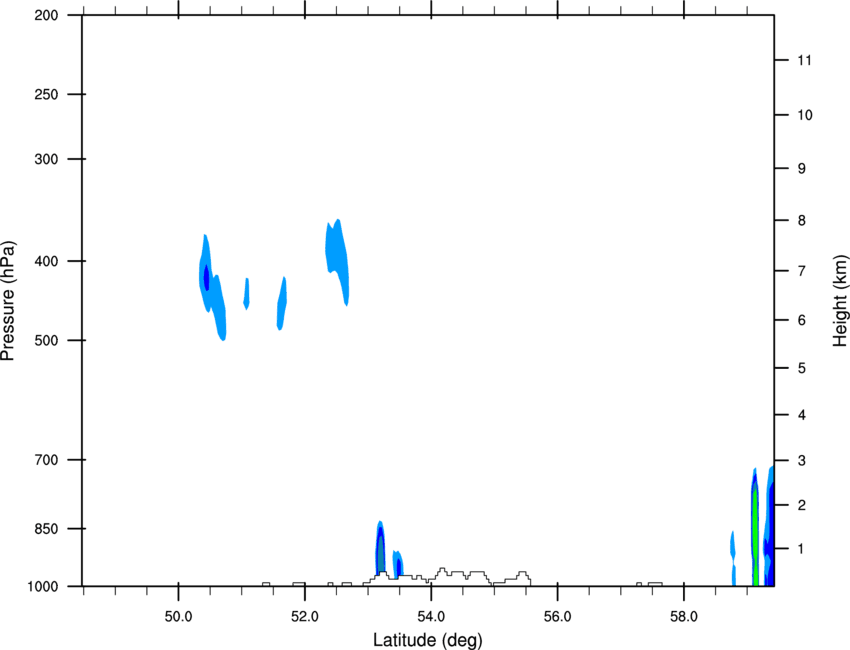Click the 200 pressure tick label
Image resolution: width=850 pixels, height=650 pixels.
(x=46, y=16)
